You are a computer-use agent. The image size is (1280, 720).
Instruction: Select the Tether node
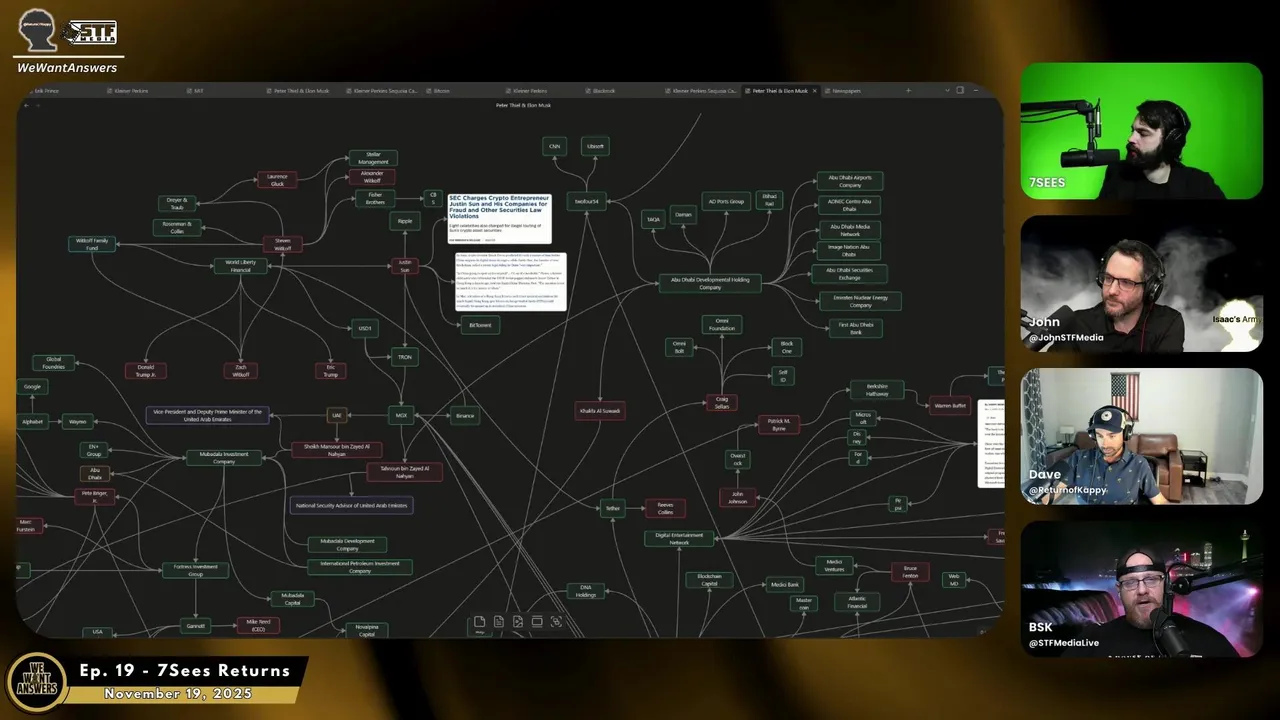[613, 509]
